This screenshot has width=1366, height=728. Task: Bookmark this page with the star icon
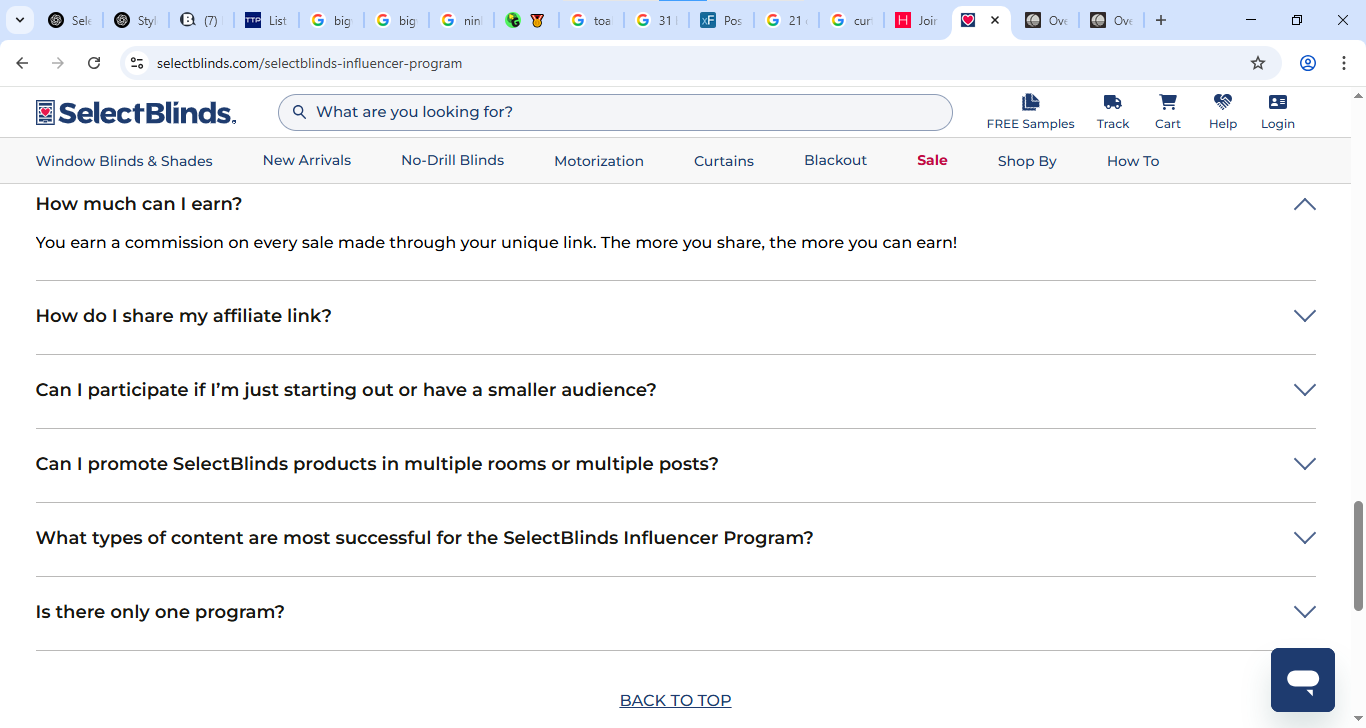1258,63
